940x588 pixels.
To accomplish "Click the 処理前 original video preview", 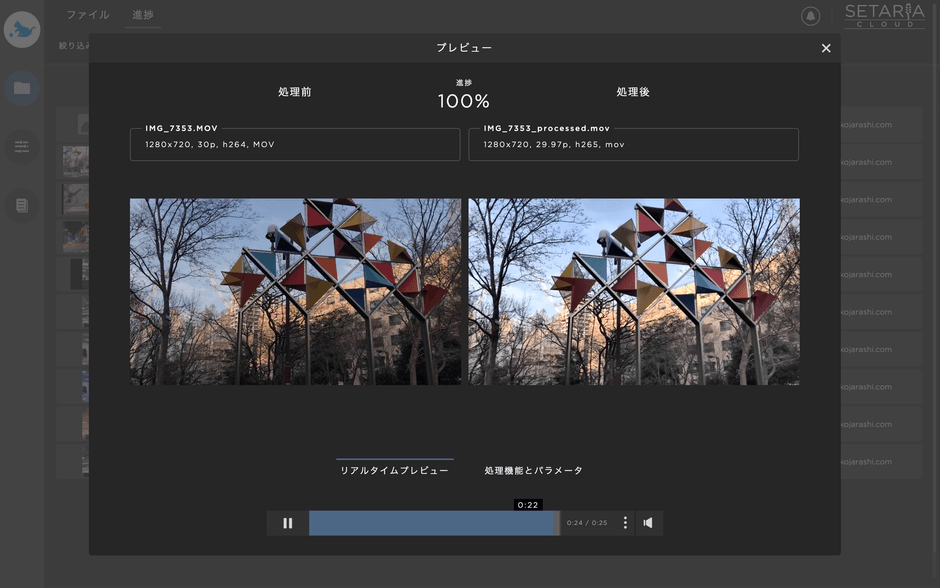I will [x=295, y=291].
